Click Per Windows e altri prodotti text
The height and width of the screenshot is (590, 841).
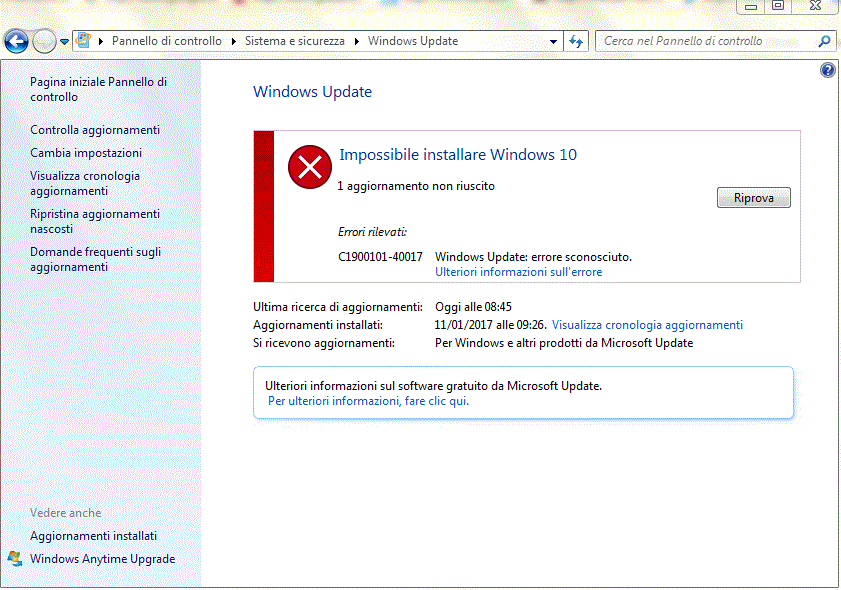[564, 343]
